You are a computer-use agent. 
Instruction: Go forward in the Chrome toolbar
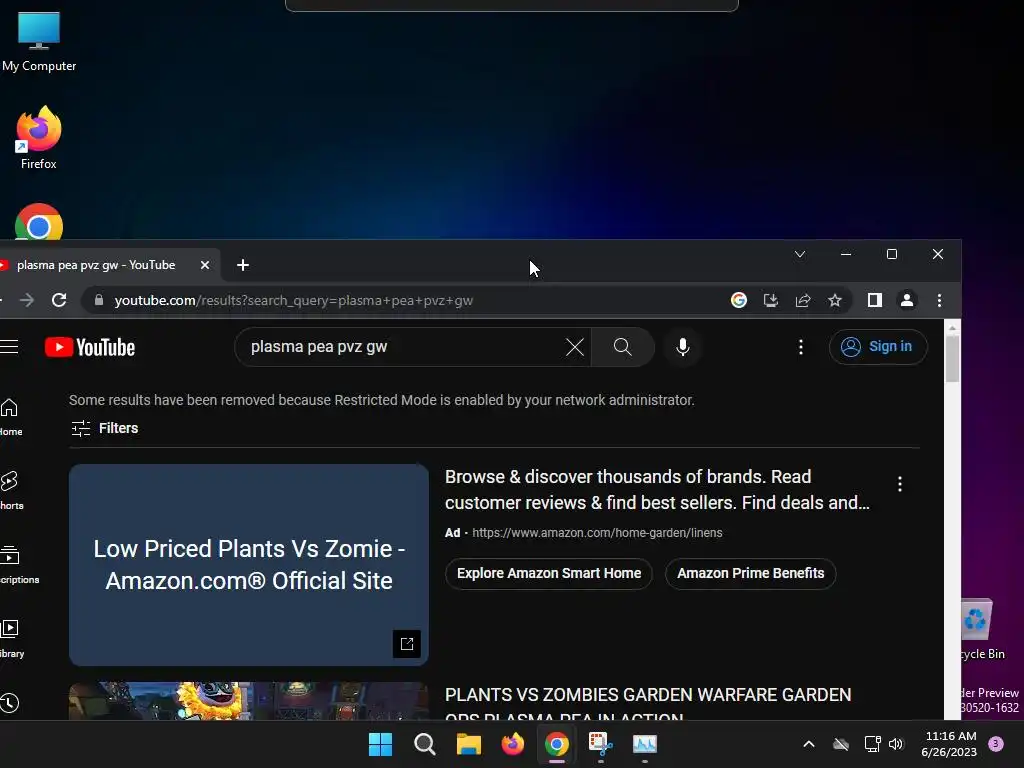click(x=27, y=300)
